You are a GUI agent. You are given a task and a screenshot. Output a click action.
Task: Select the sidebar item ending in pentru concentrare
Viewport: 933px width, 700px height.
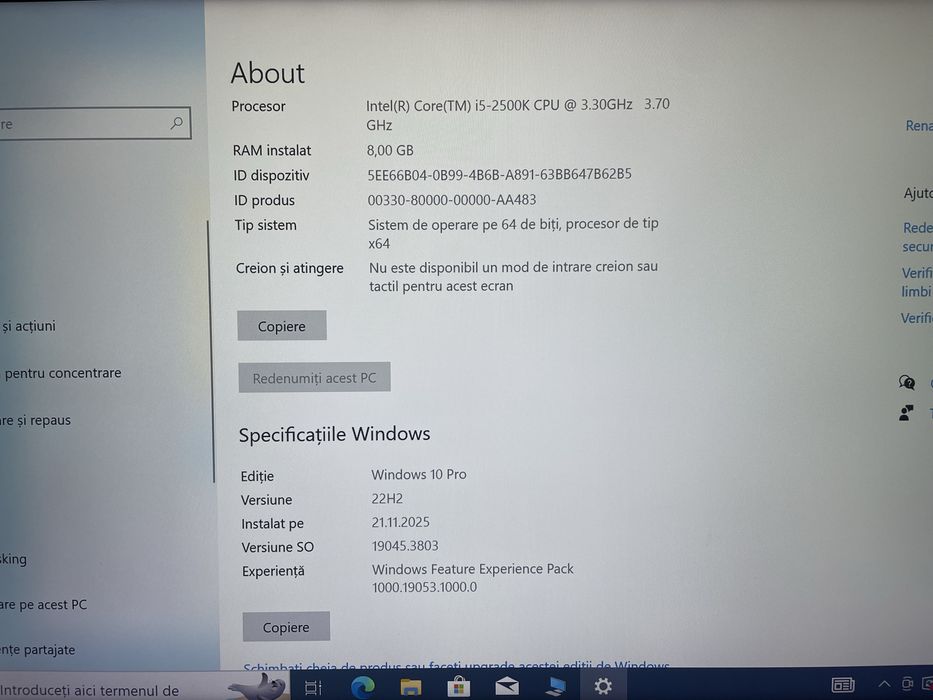(x=62, y=373)
